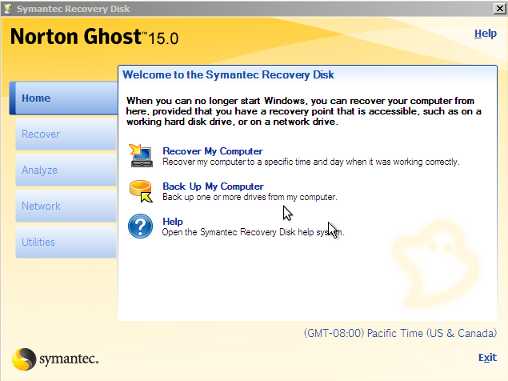Open the Recover My Computer link
This screenshot has height=381, width=508.
point(212,151)
